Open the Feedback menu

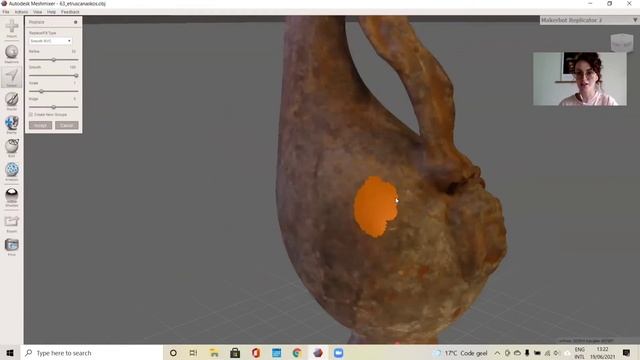tap(70, 12)
